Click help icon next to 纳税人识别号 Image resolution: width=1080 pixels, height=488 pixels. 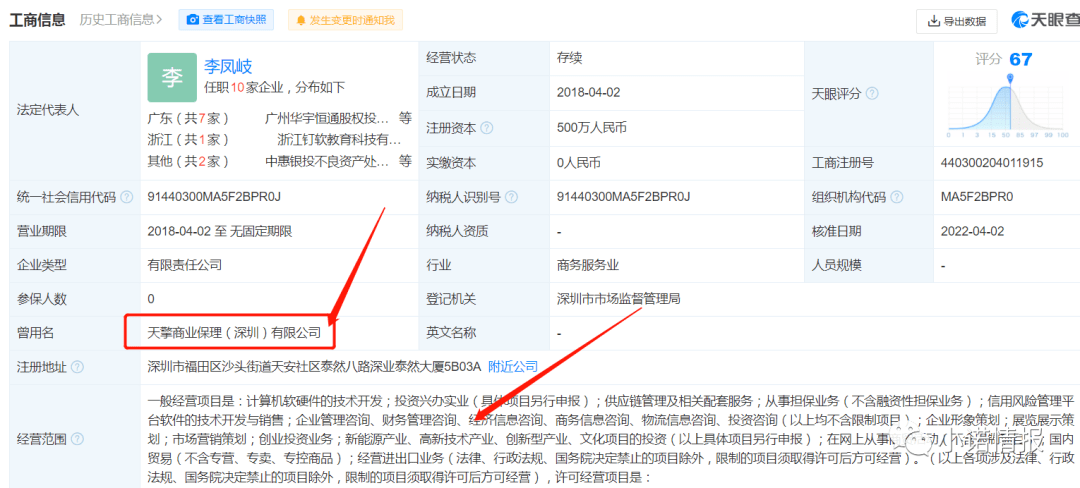pos(511,198)
